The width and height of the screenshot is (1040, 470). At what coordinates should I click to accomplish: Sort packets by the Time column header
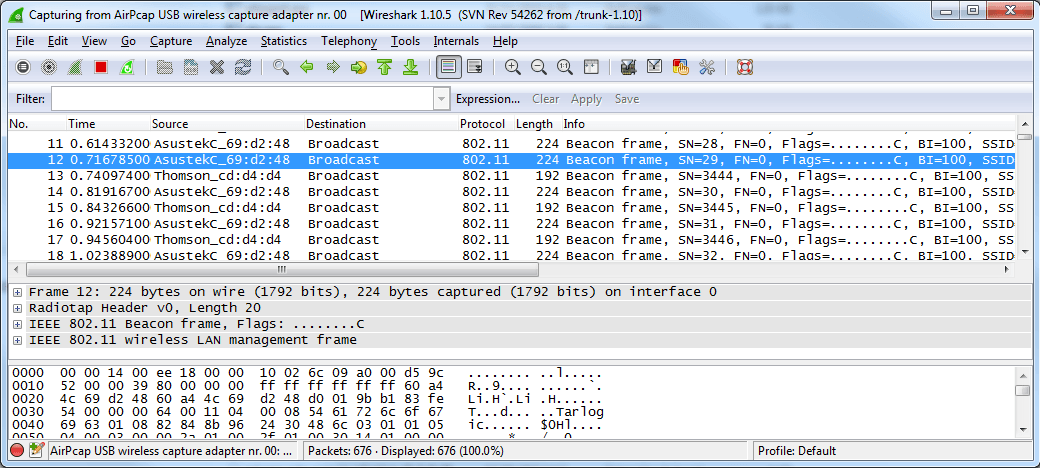coord(108,124)
